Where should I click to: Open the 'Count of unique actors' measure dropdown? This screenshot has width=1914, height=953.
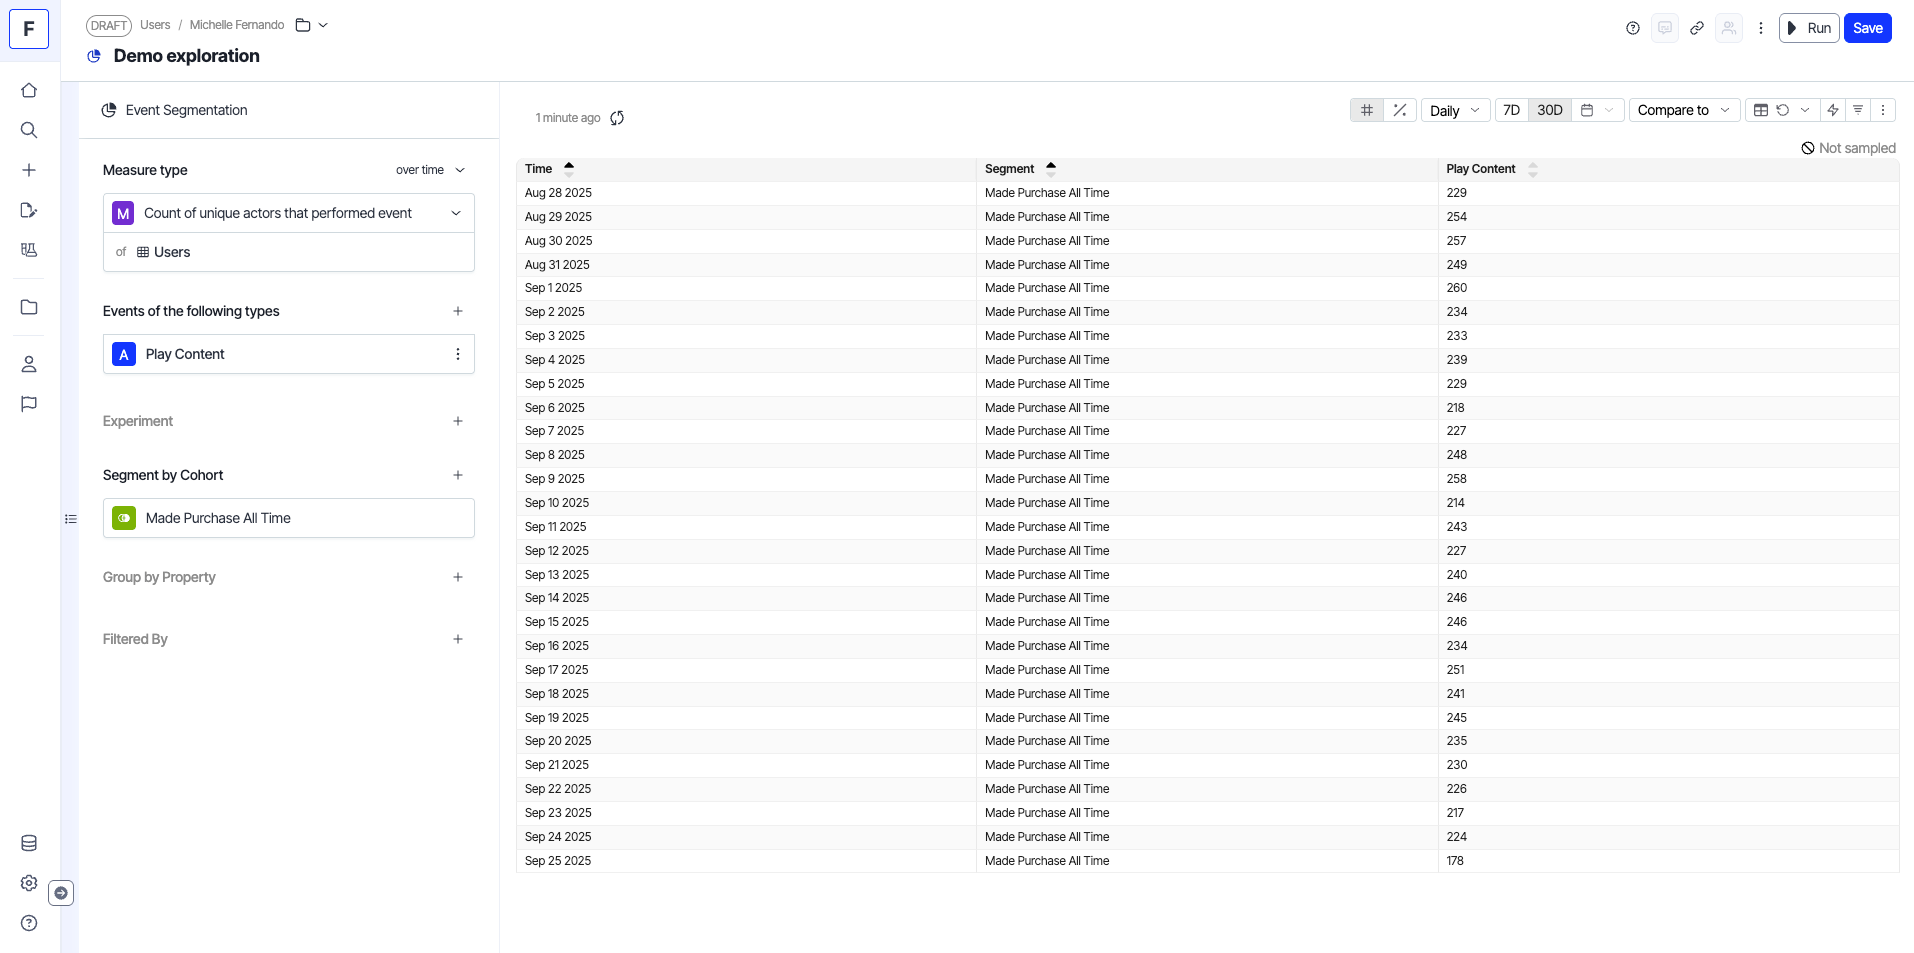click(x=289, y=213)
